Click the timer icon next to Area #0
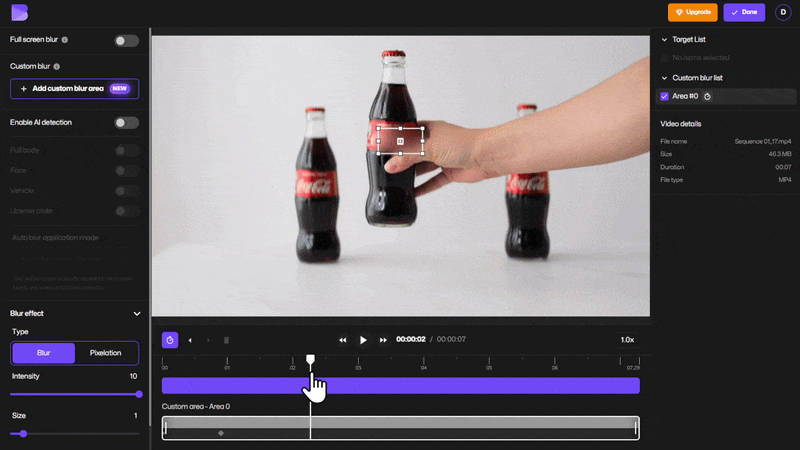Image resolution: width=800 pixels, height=450 pixels. [707, 96]
